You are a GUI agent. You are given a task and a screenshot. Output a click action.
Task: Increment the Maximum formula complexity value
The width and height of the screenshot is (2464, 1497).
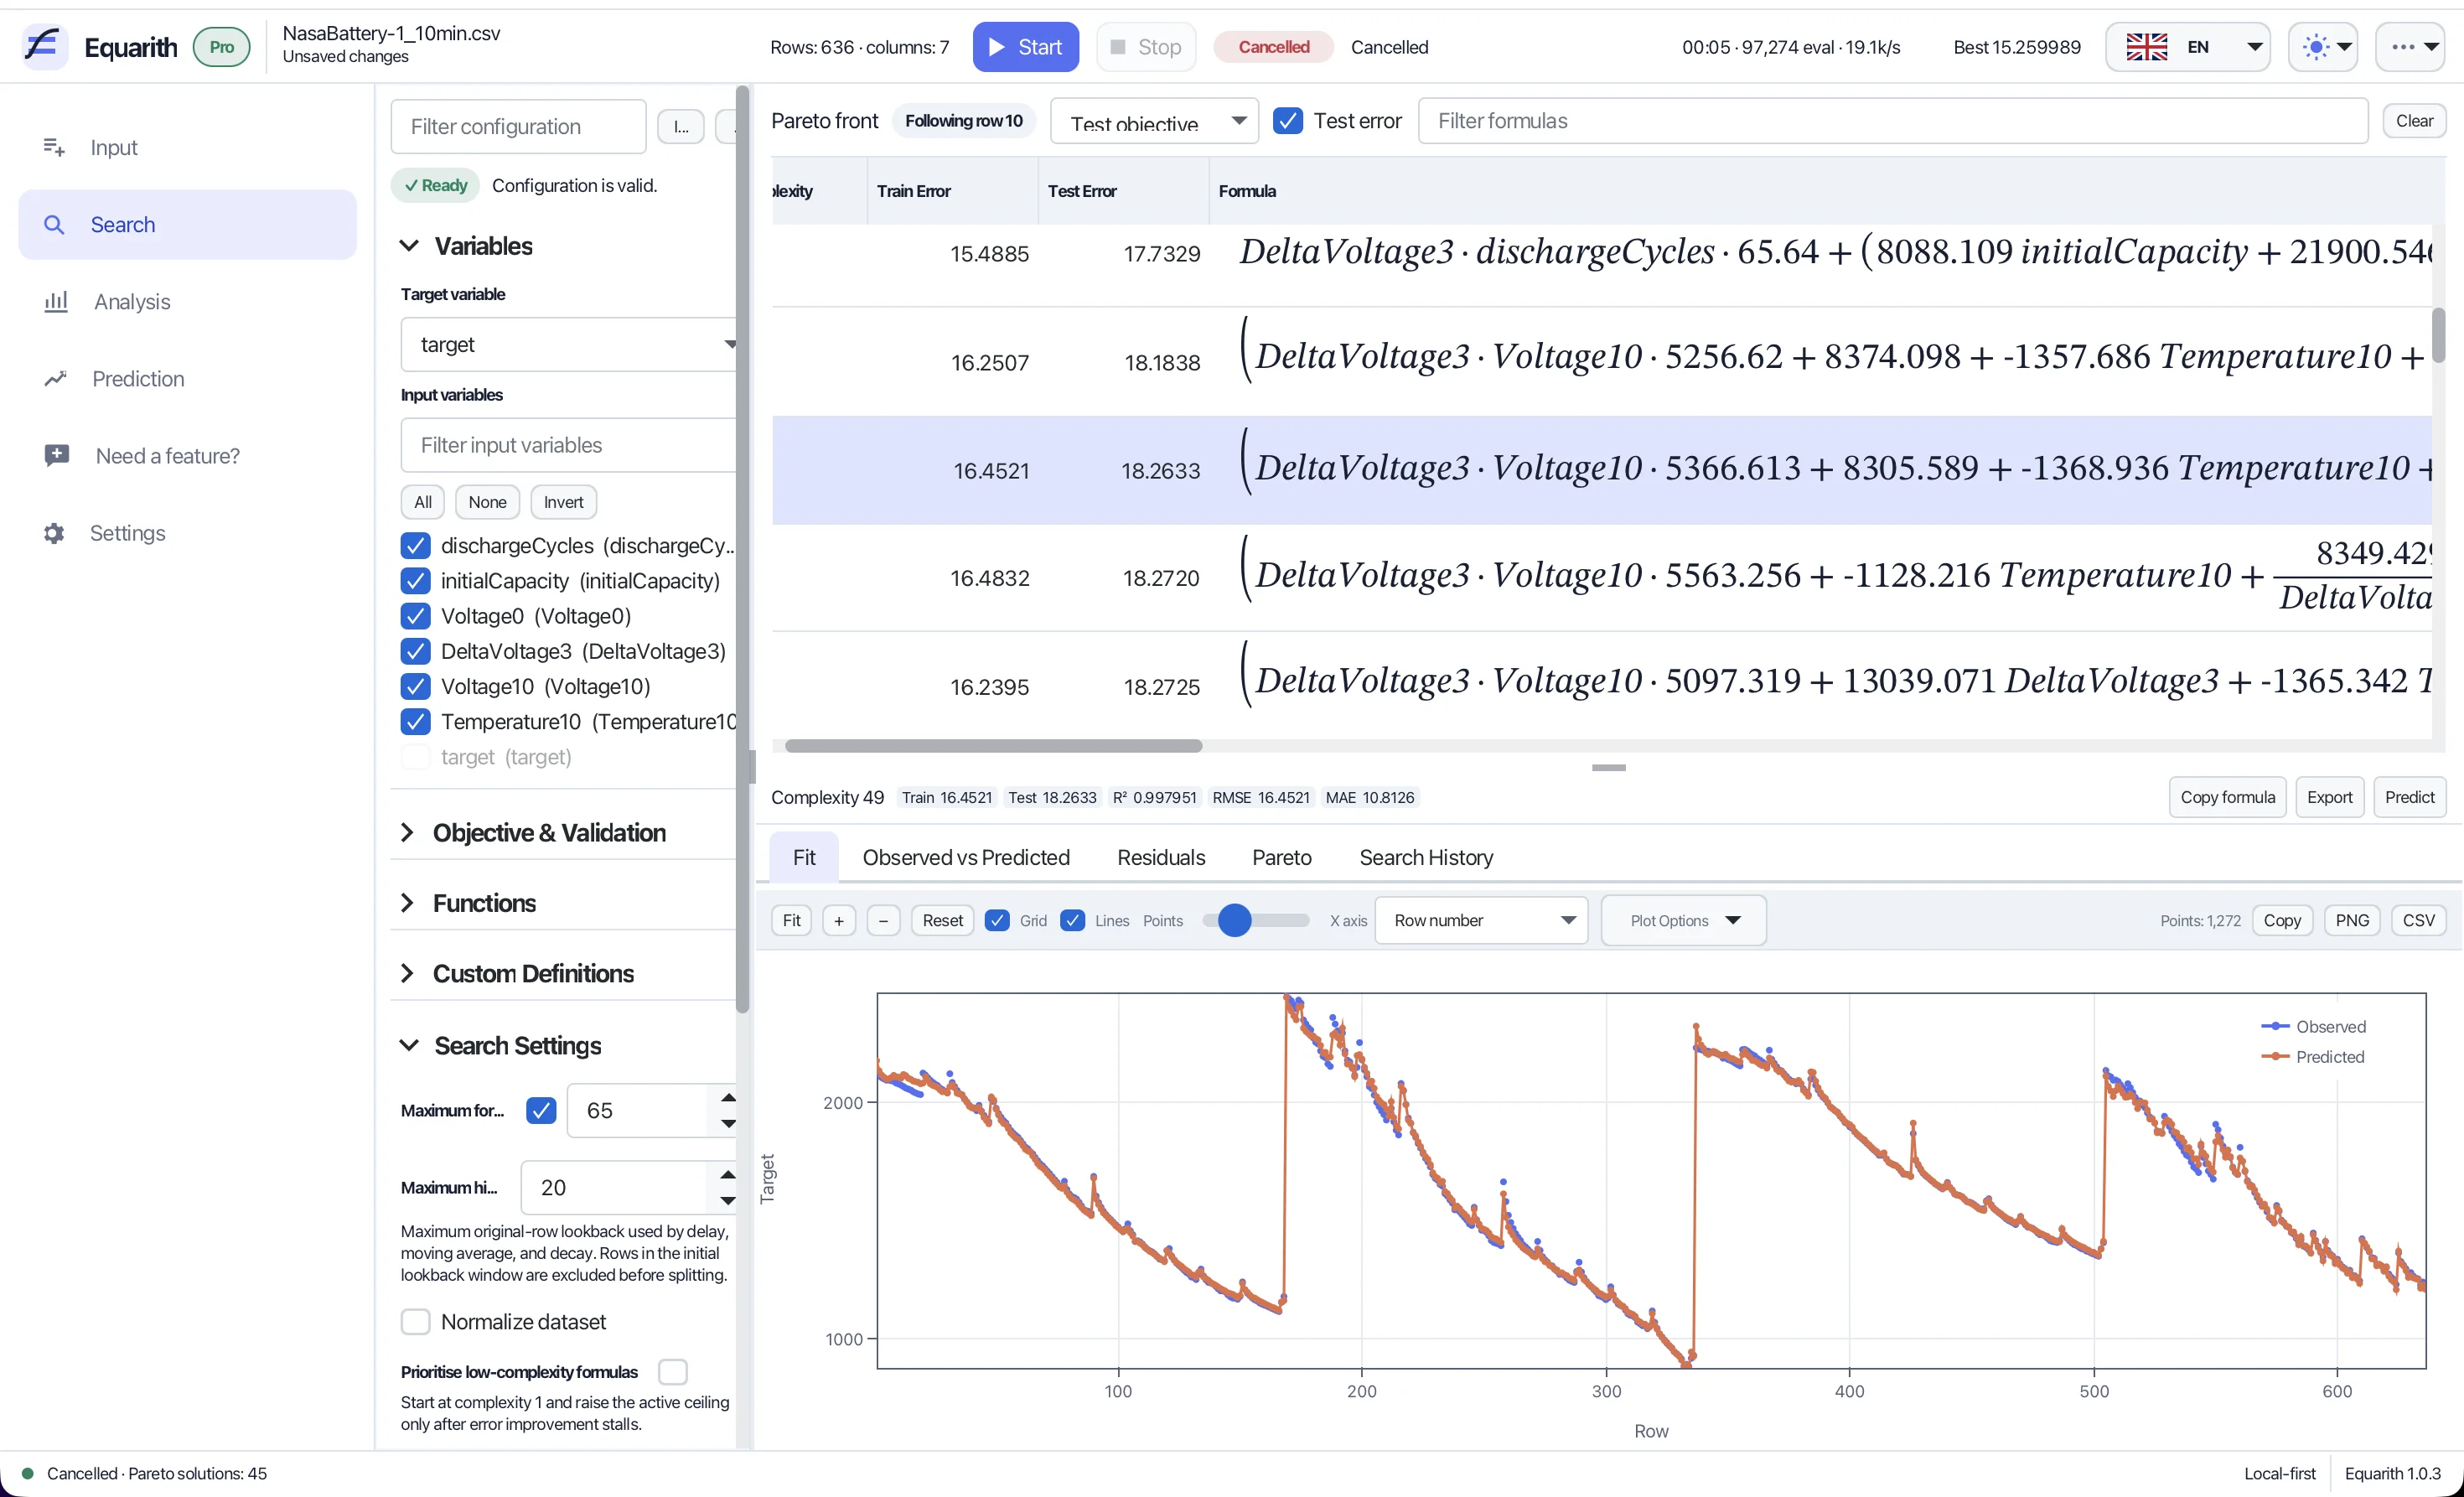(x=729, y=1097)
